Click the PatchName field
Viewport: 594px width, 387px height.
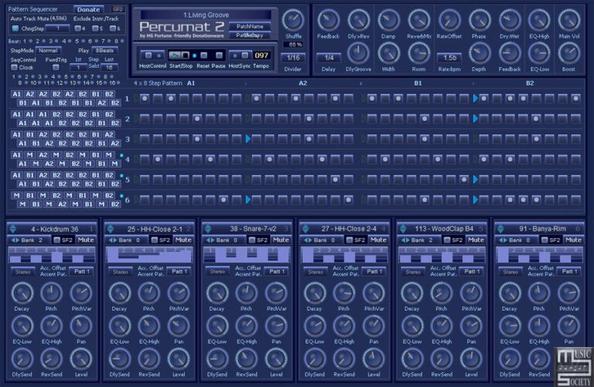pyautogui.click(x=250, y=27)
